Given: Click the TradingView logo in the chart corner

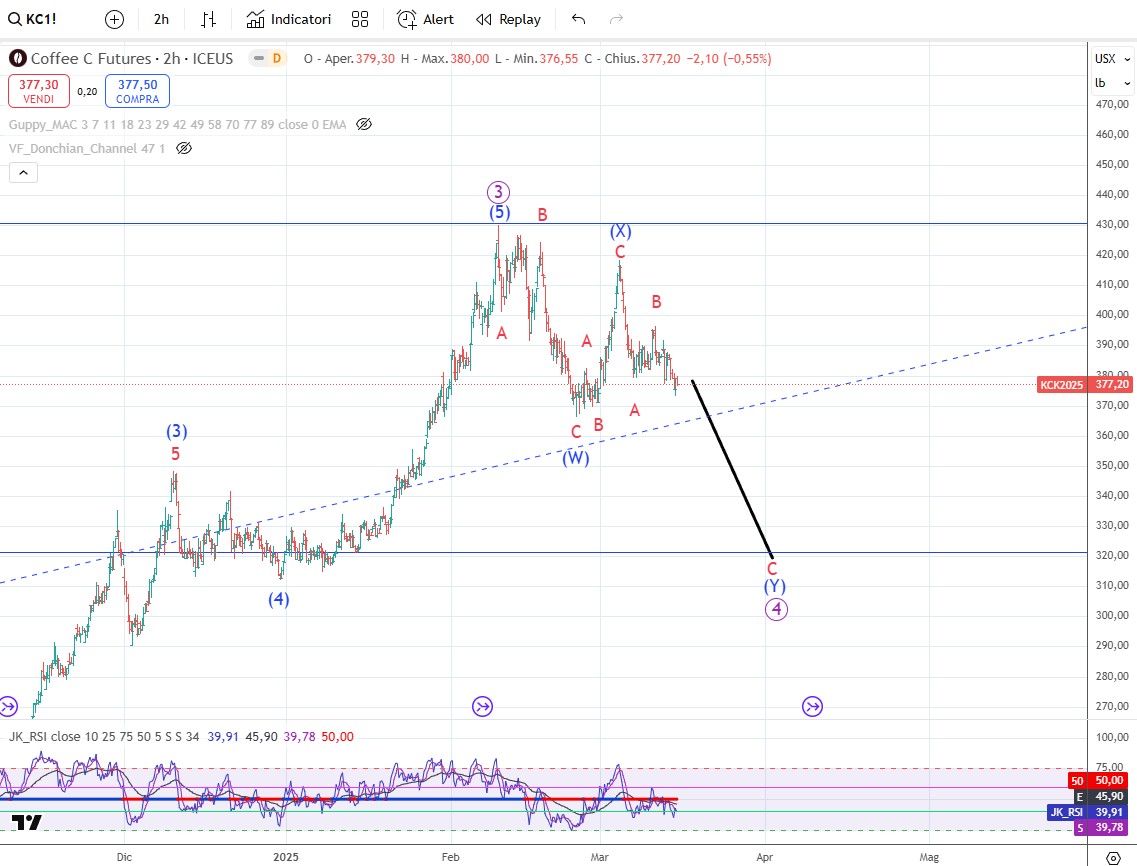Looking at the screenshot, I should (x=27, y=822).
